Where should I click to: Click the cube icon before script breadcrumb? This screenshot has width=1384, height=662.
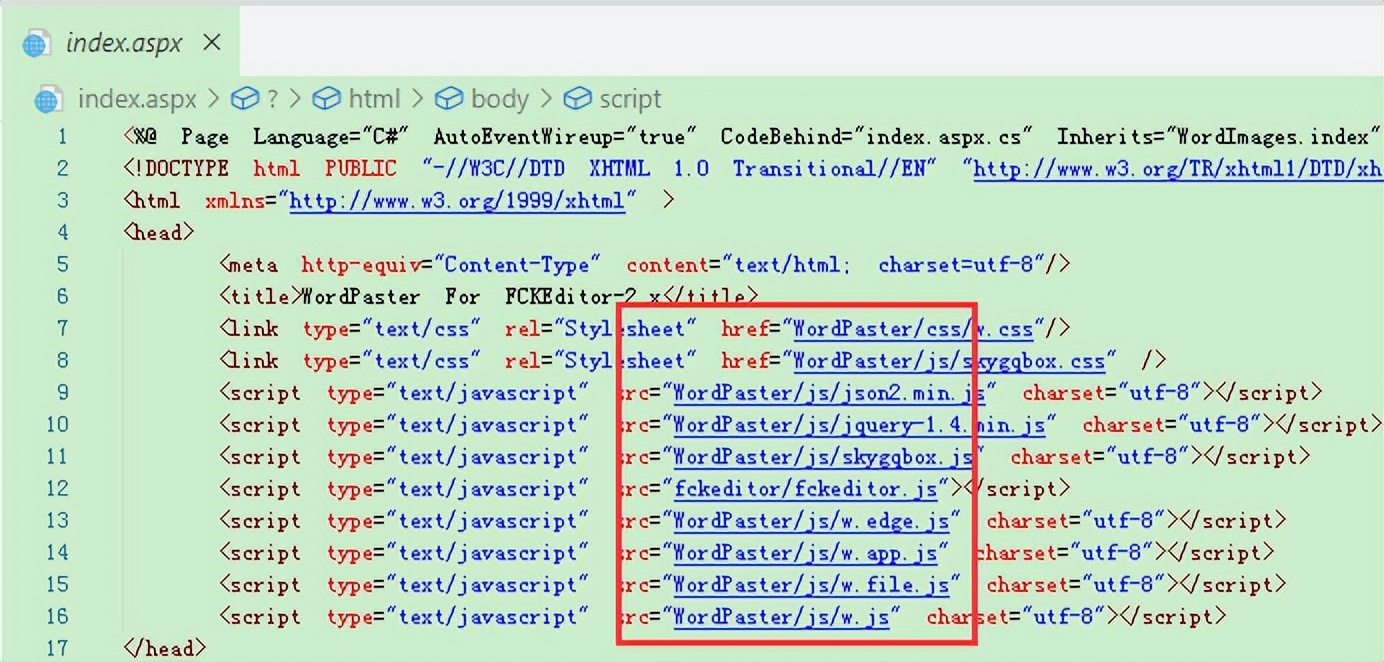[x=577, y=99]
